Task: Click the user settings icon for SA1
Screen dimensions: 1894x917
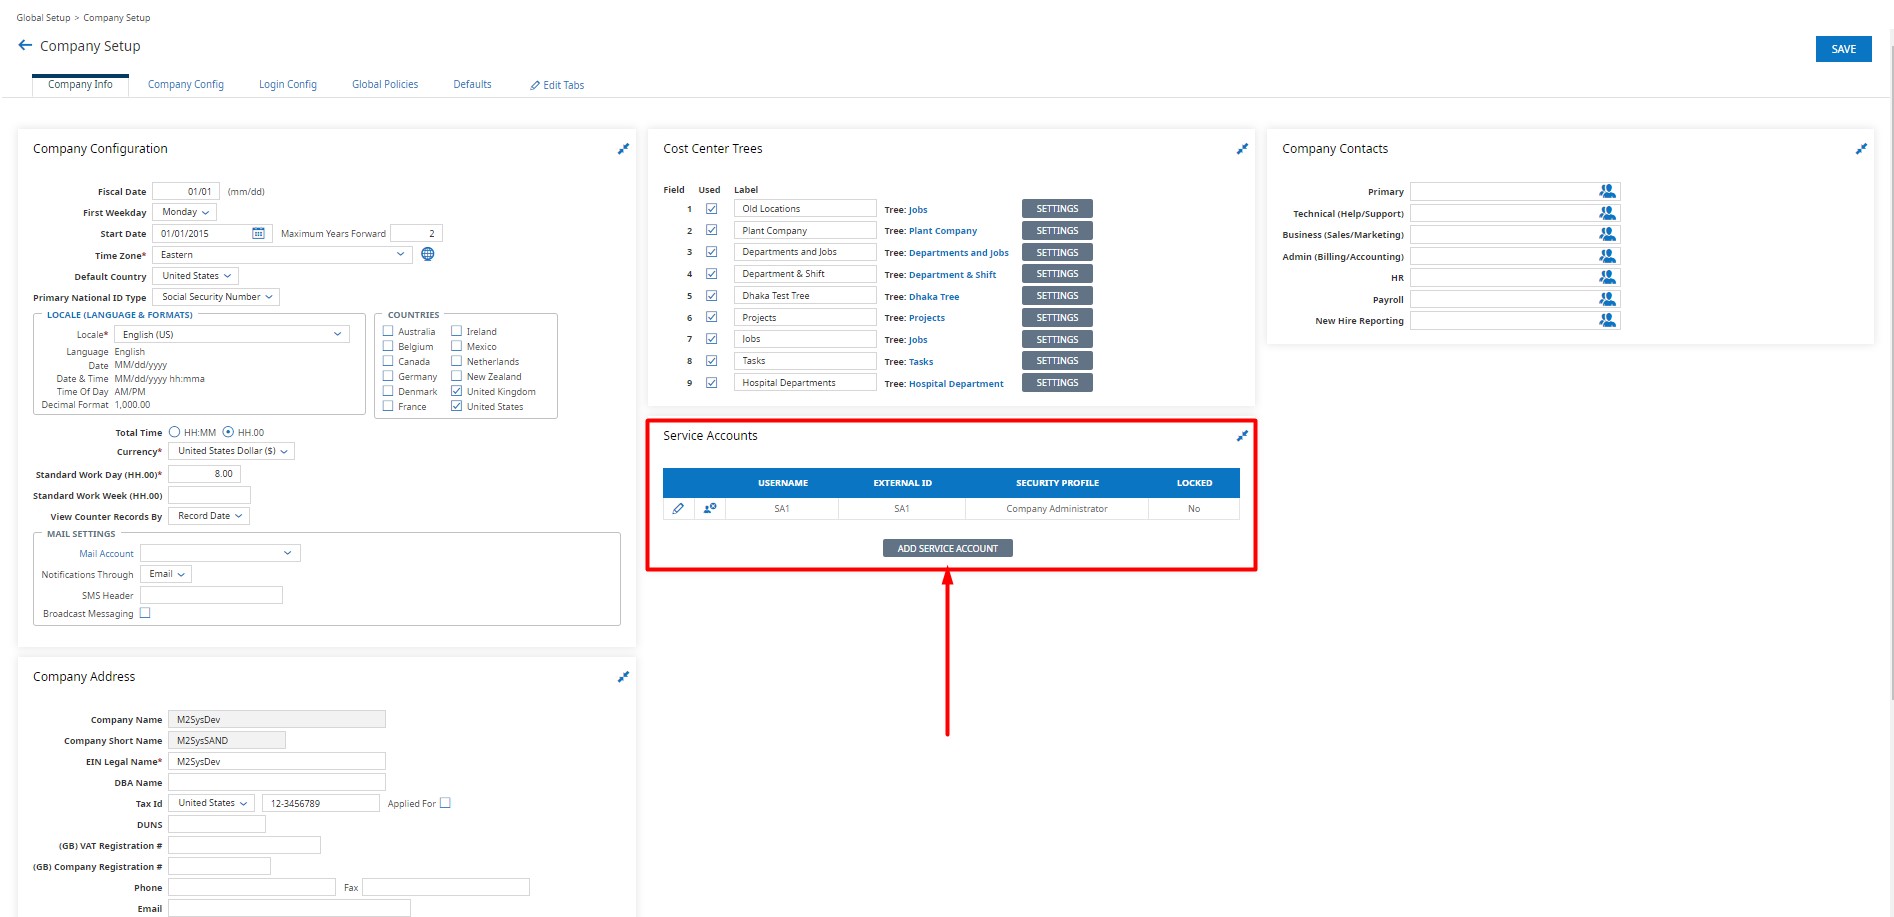Action: click(x=710, y=509)
